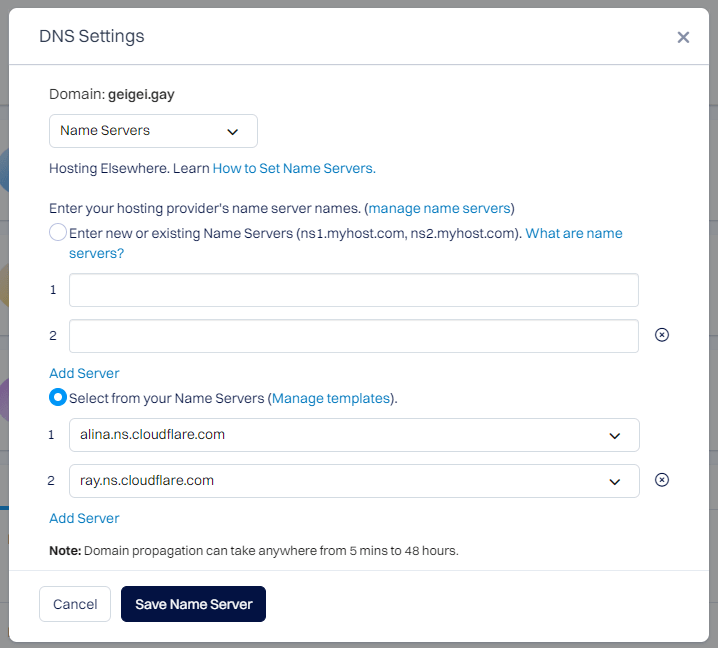Viewport: 718px width, 648px height.
Task: Open the 'manage name servers' link
Action: (440, 208)
